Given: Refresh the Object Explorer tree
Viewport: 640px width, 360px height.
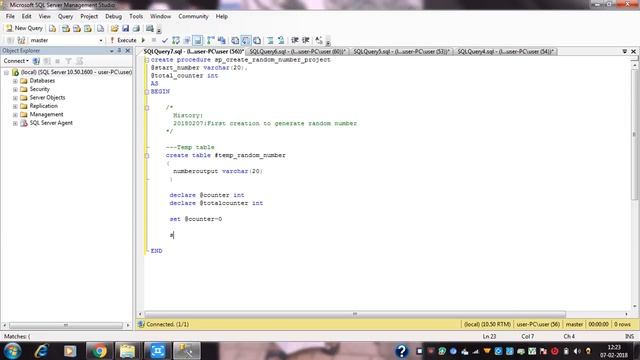Looking at the screenshot, I should [x=80, y=61].
